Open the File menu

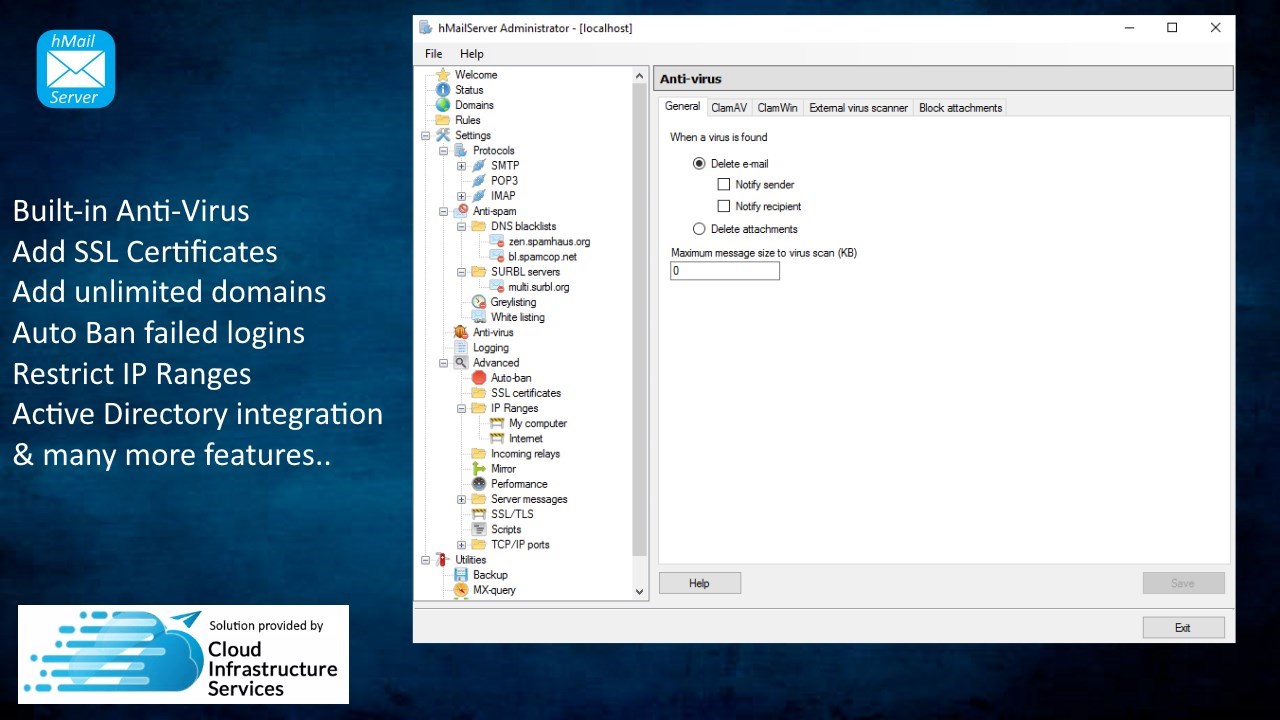click(433, 54)
